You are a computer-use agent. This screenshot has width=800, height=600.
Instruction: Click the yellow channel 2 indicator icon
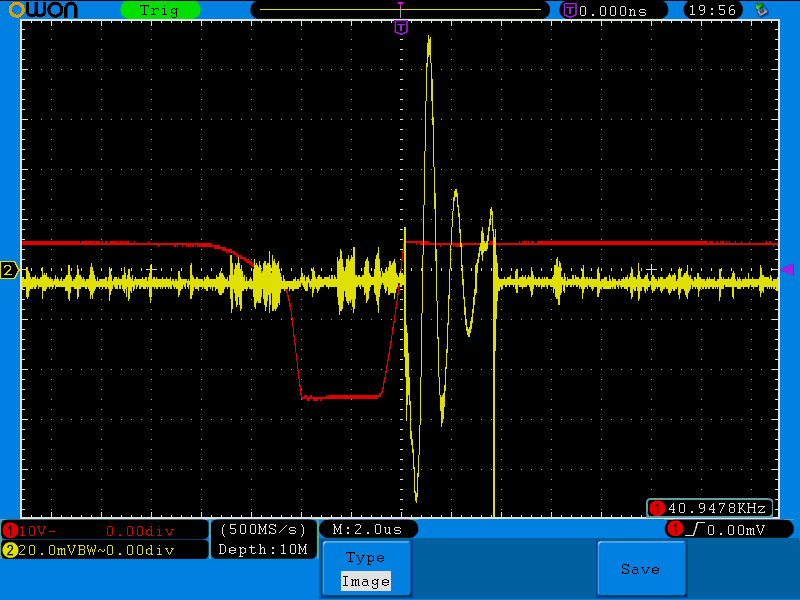(10, 550)
